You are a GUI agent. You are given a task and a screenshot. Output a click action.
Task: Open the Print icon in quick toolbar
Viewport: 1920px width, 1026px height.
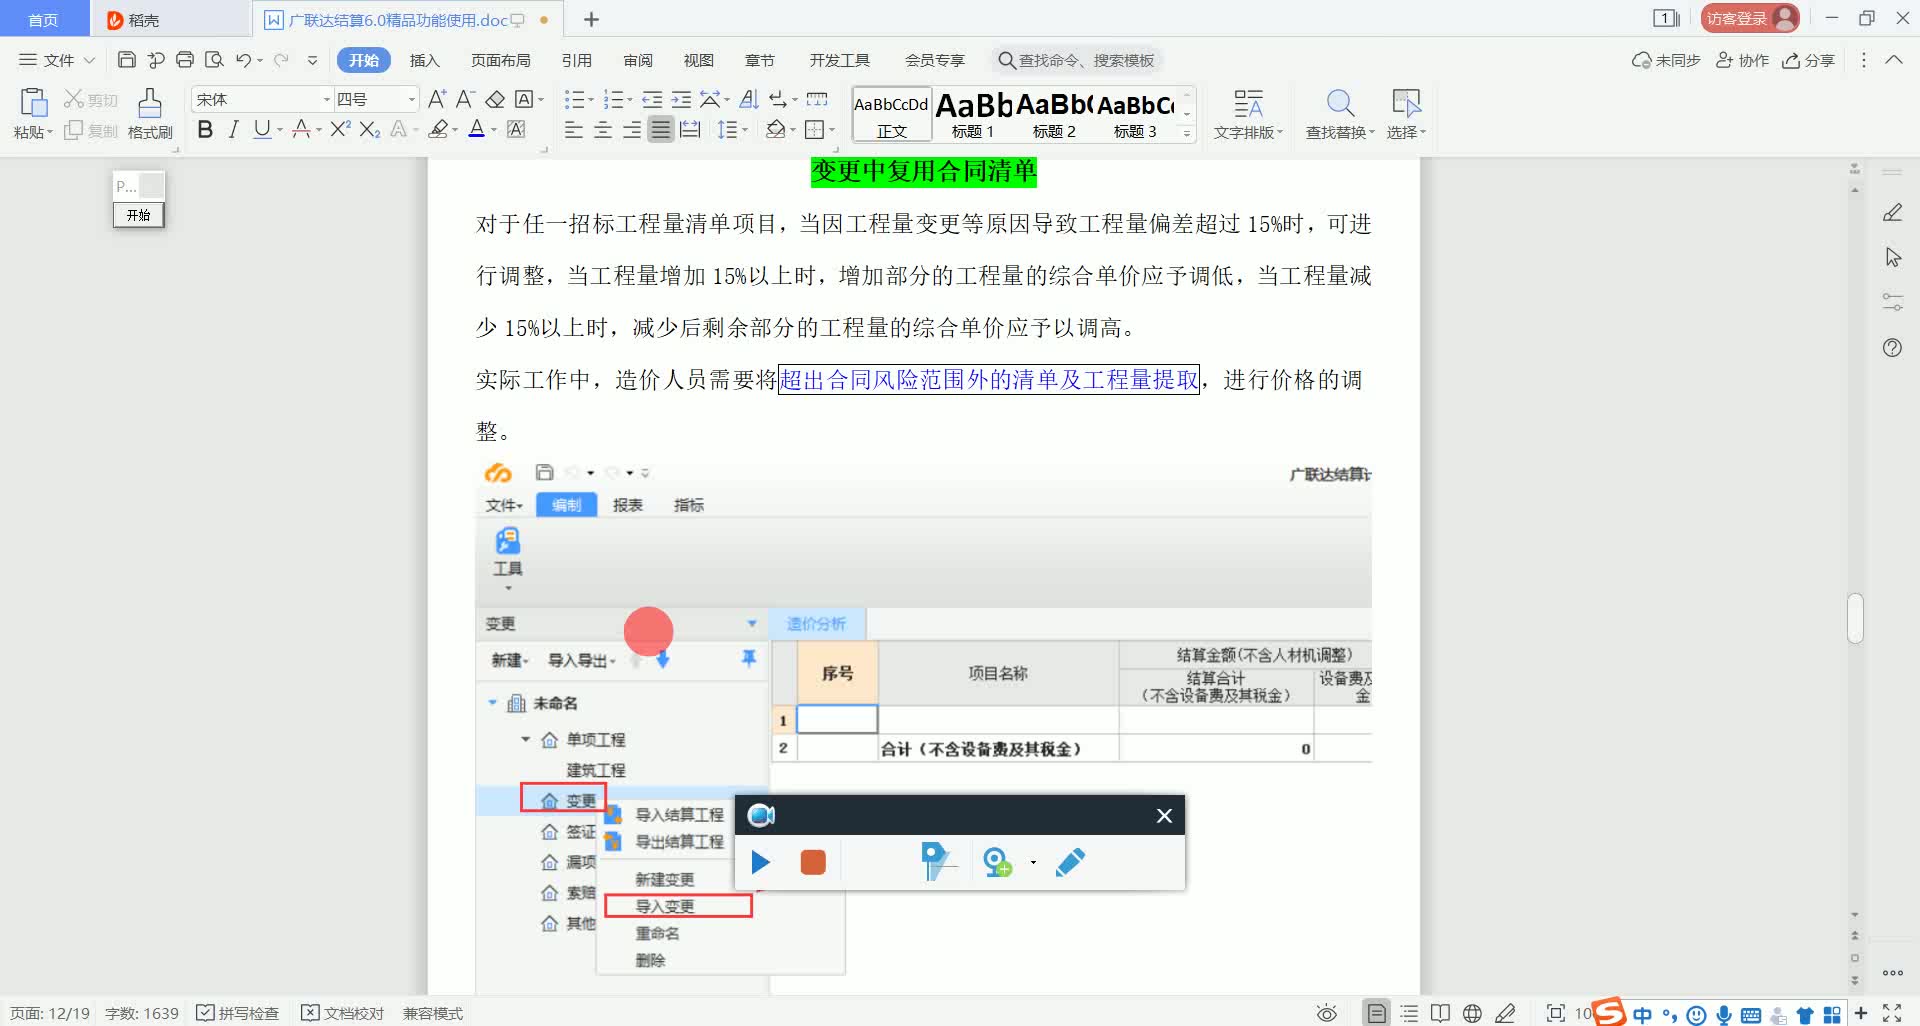point(185,60)
